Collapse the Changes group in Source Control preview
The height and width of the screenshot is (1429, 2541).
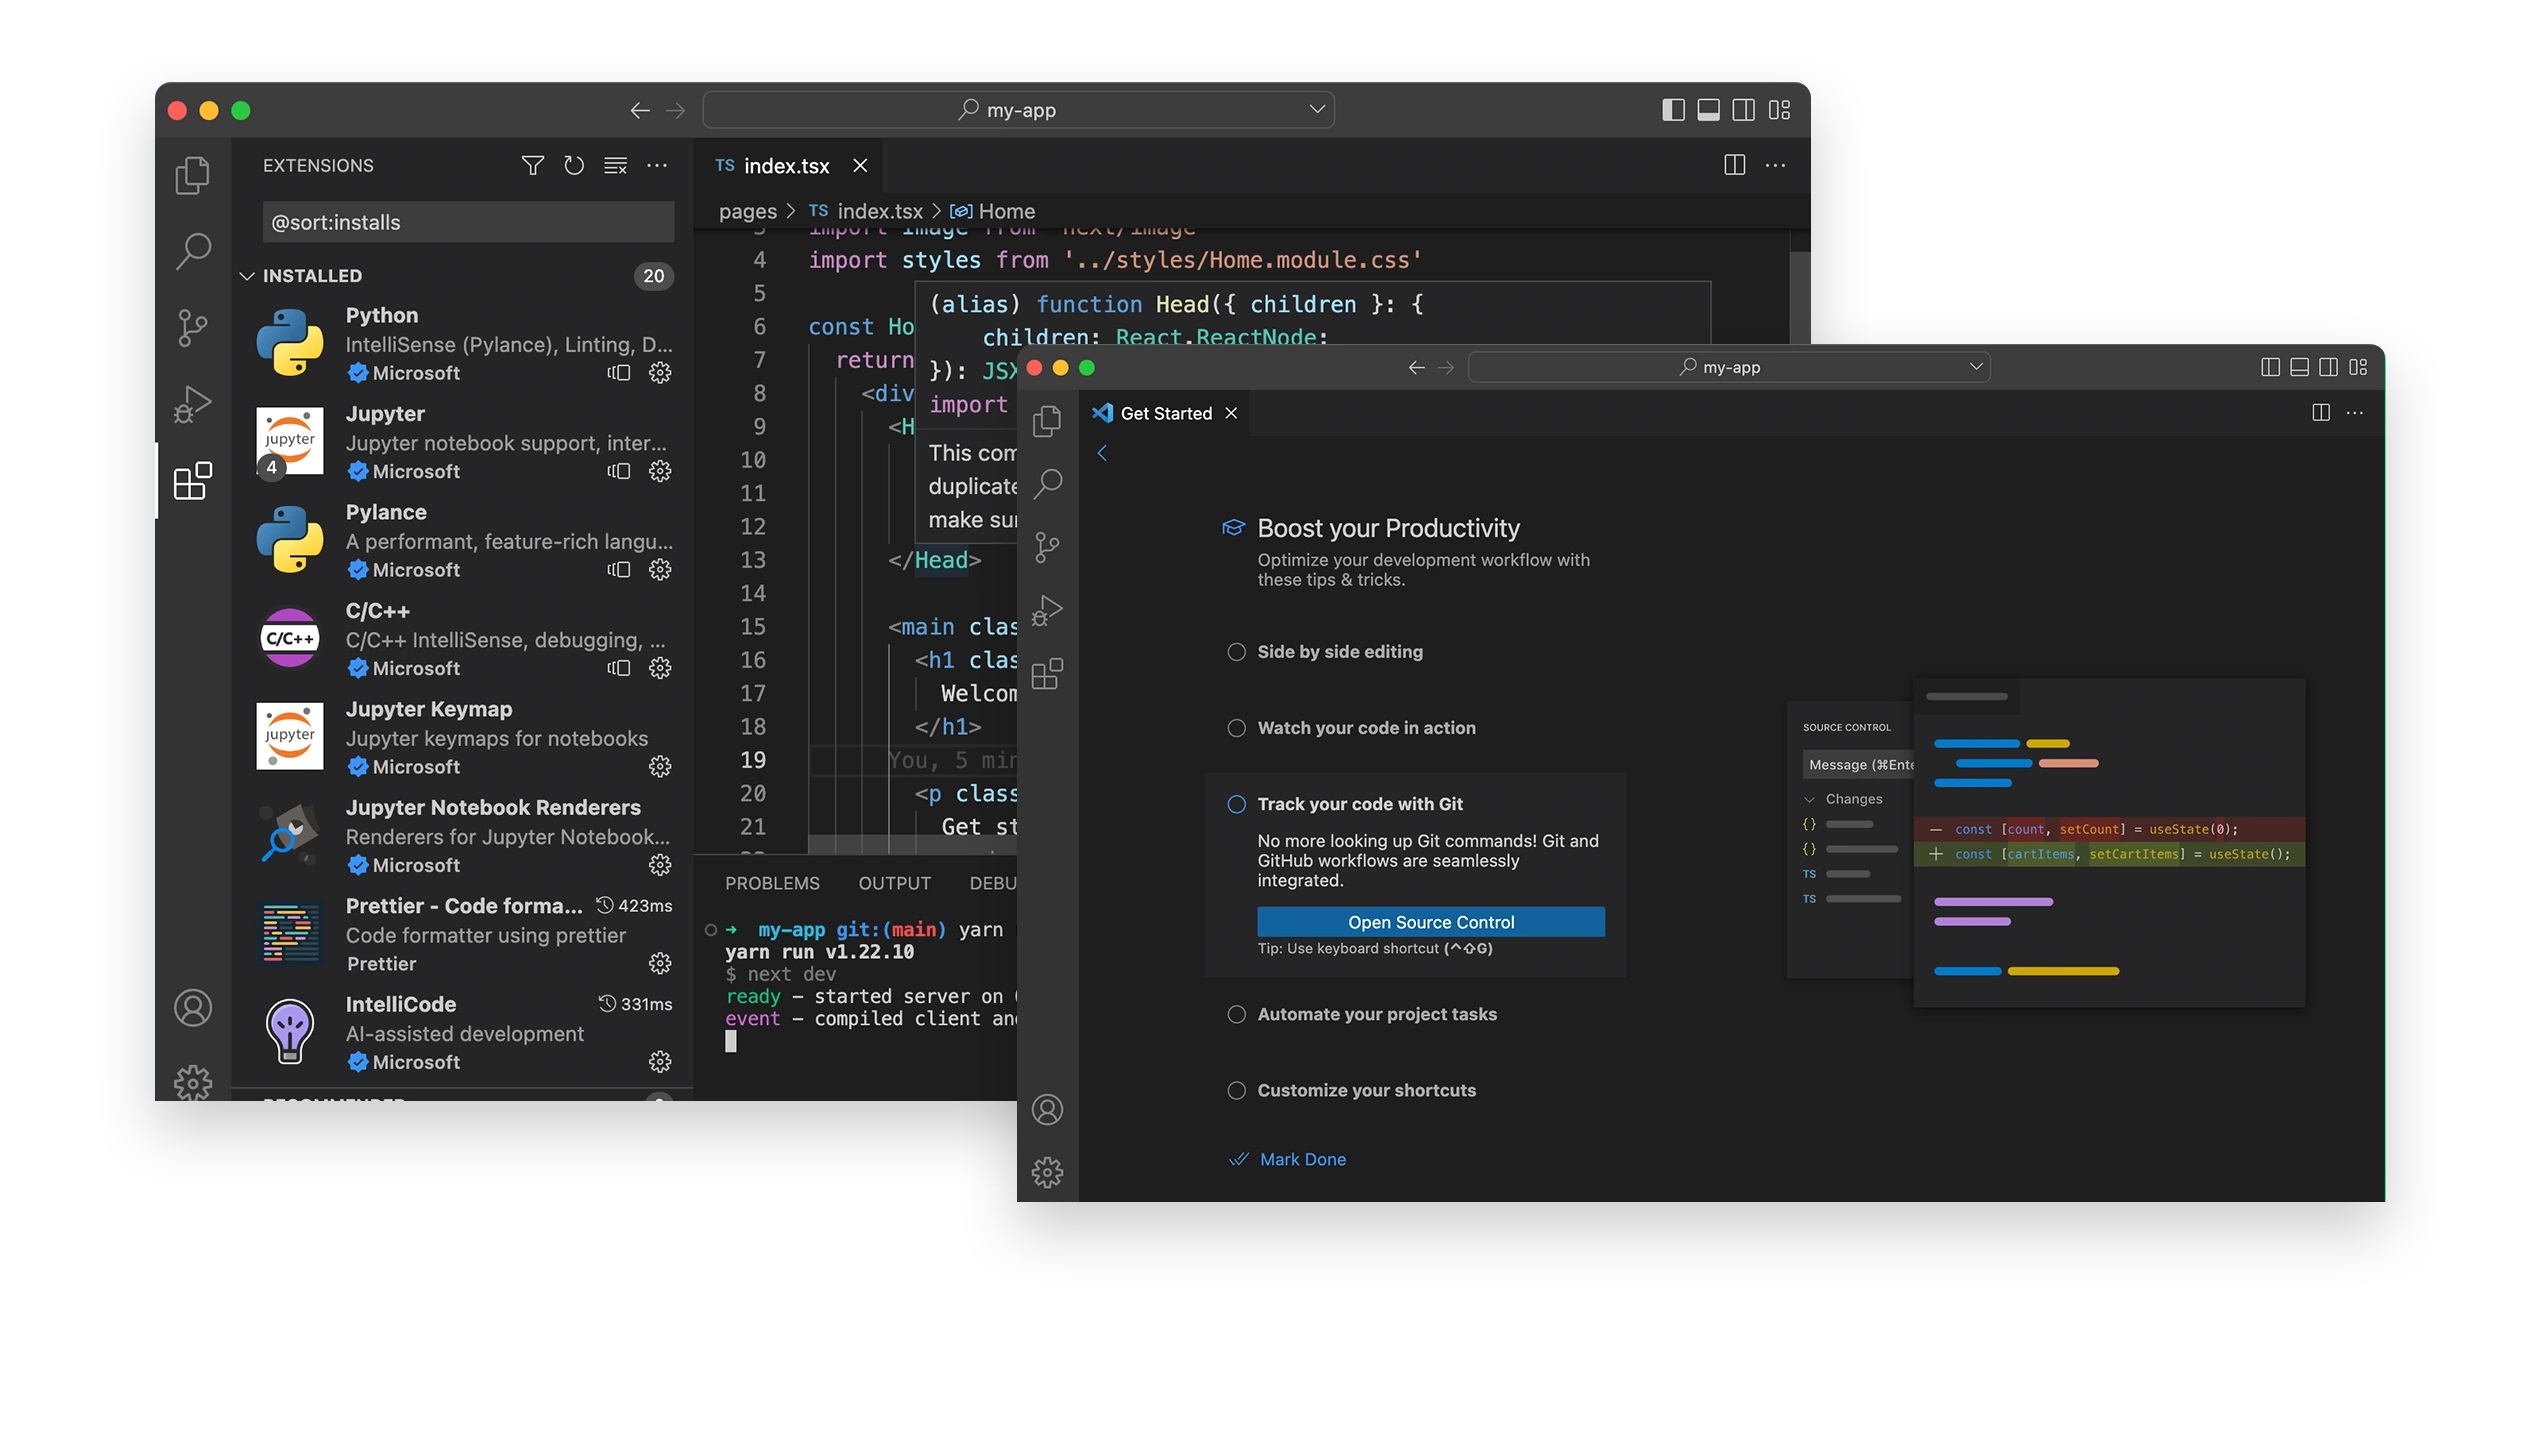click(x=1809, y=798)
